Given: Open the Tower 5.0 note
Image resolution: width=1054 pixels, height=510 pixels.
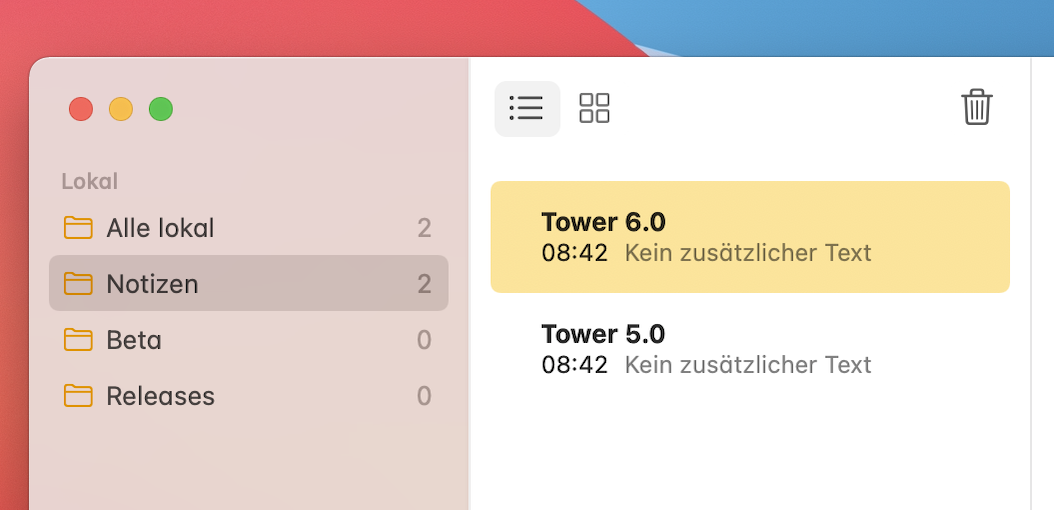Looking at the screenshot, I should click(603, 334).
